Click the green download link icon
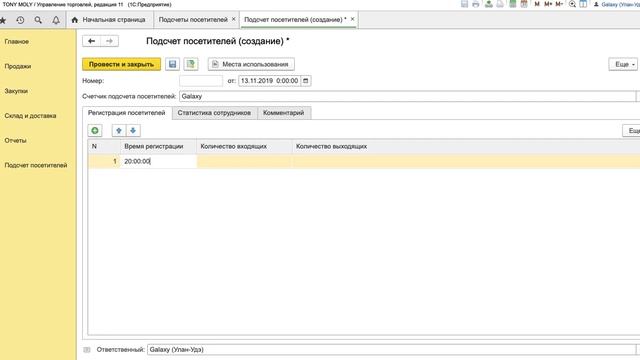This screenshot has width=640, height=360. tap(489, 4)
